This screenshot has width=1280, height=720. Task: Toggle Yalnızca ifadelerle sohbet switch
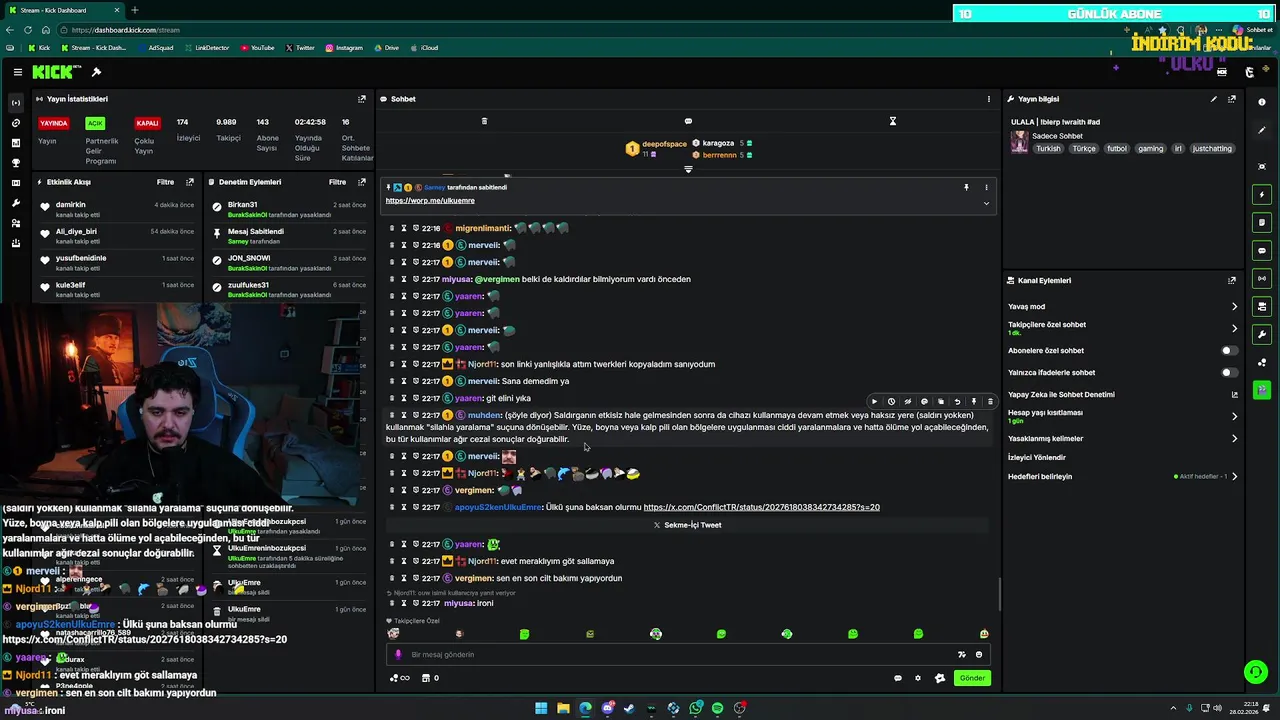pos(1229,373)
